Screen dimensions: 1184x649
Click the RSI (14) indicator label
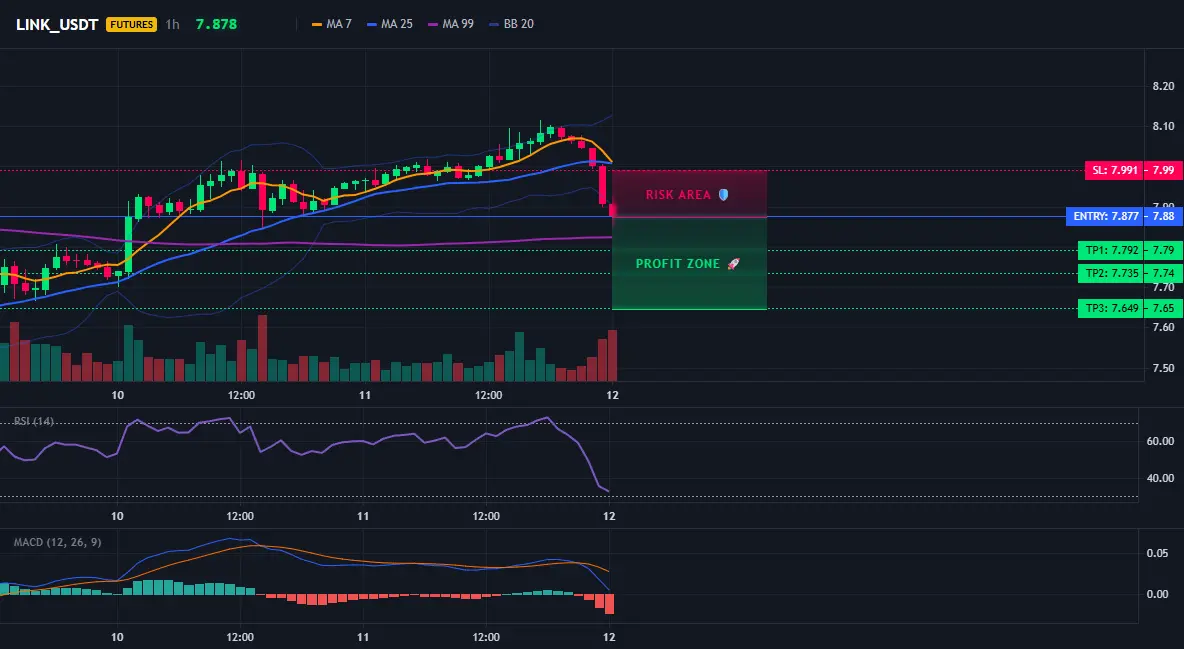pos(34,421)
